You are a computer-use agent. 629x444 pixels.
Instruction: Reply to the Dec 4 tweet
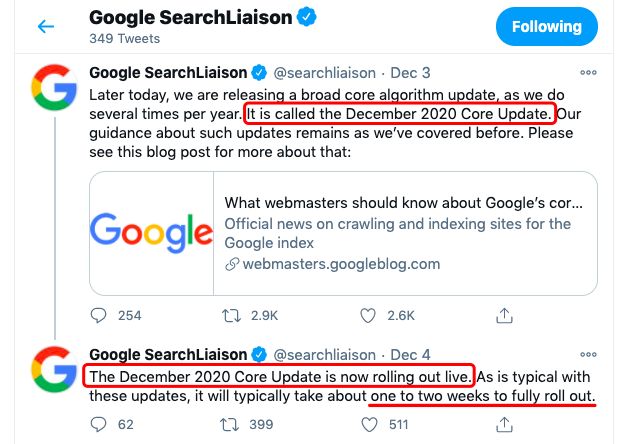coord(98,424)
